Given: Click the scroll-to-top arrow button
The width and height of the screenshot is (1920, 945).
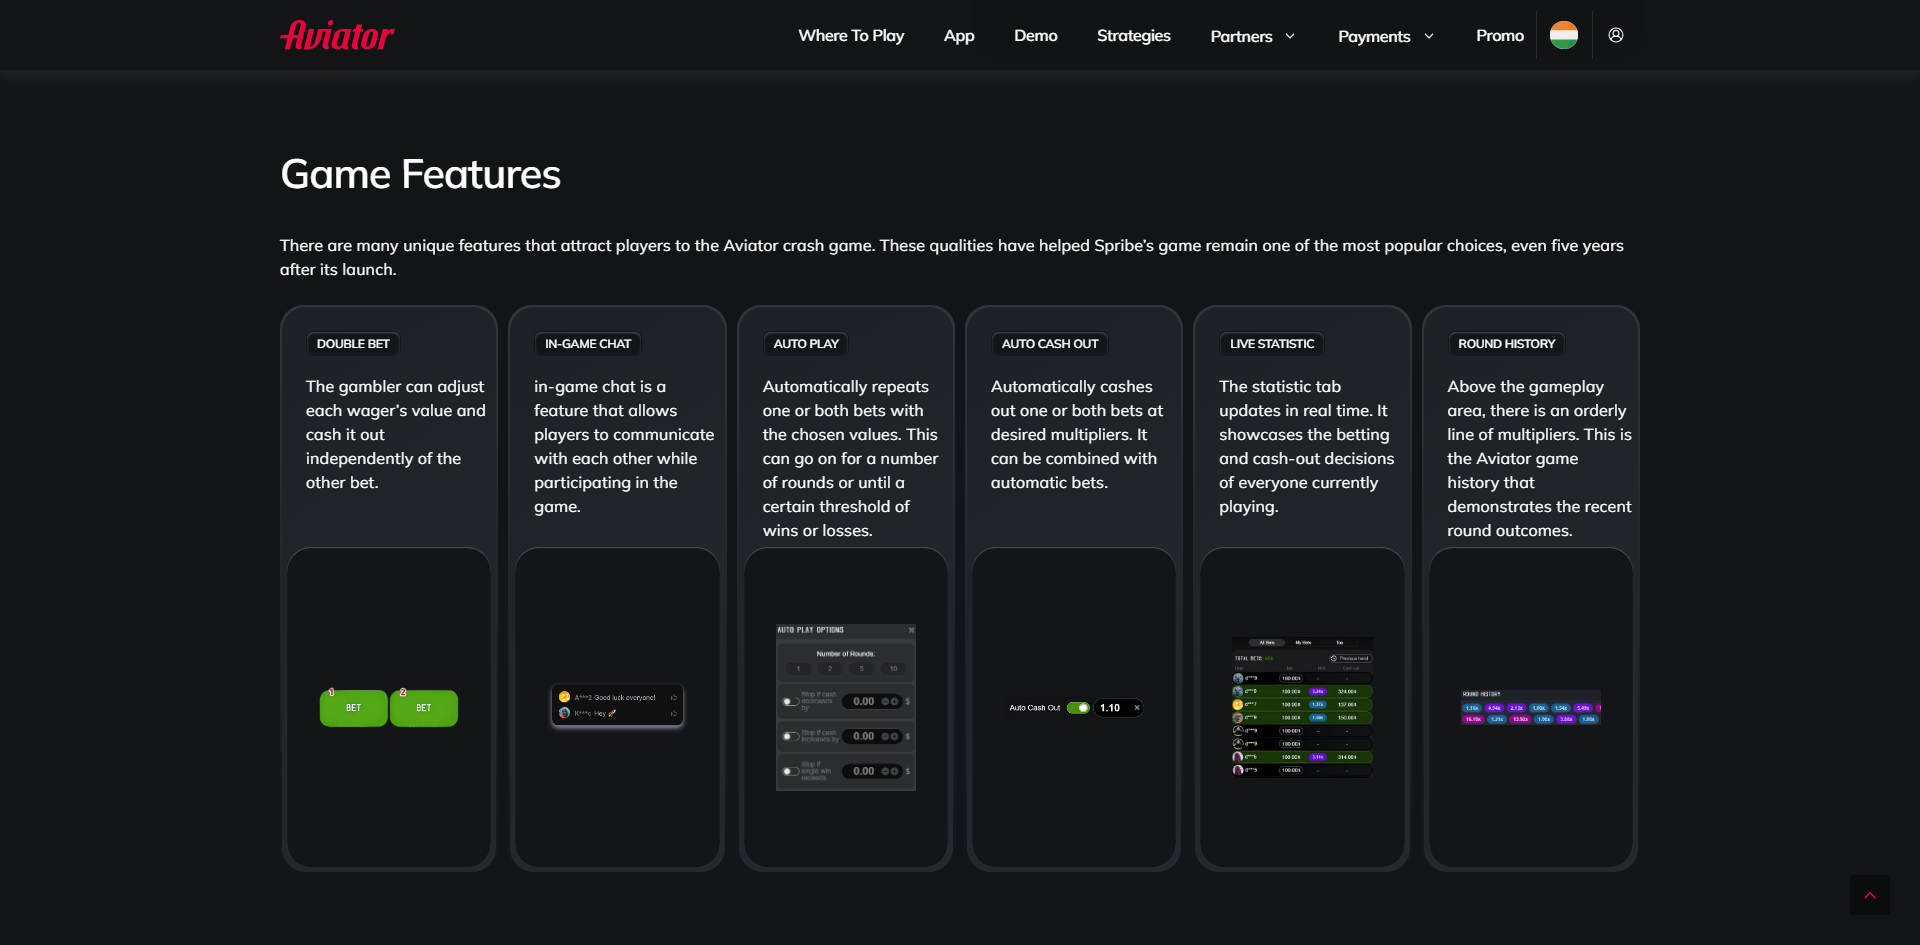Looking at the screenshot, I should click(1870, 895).
